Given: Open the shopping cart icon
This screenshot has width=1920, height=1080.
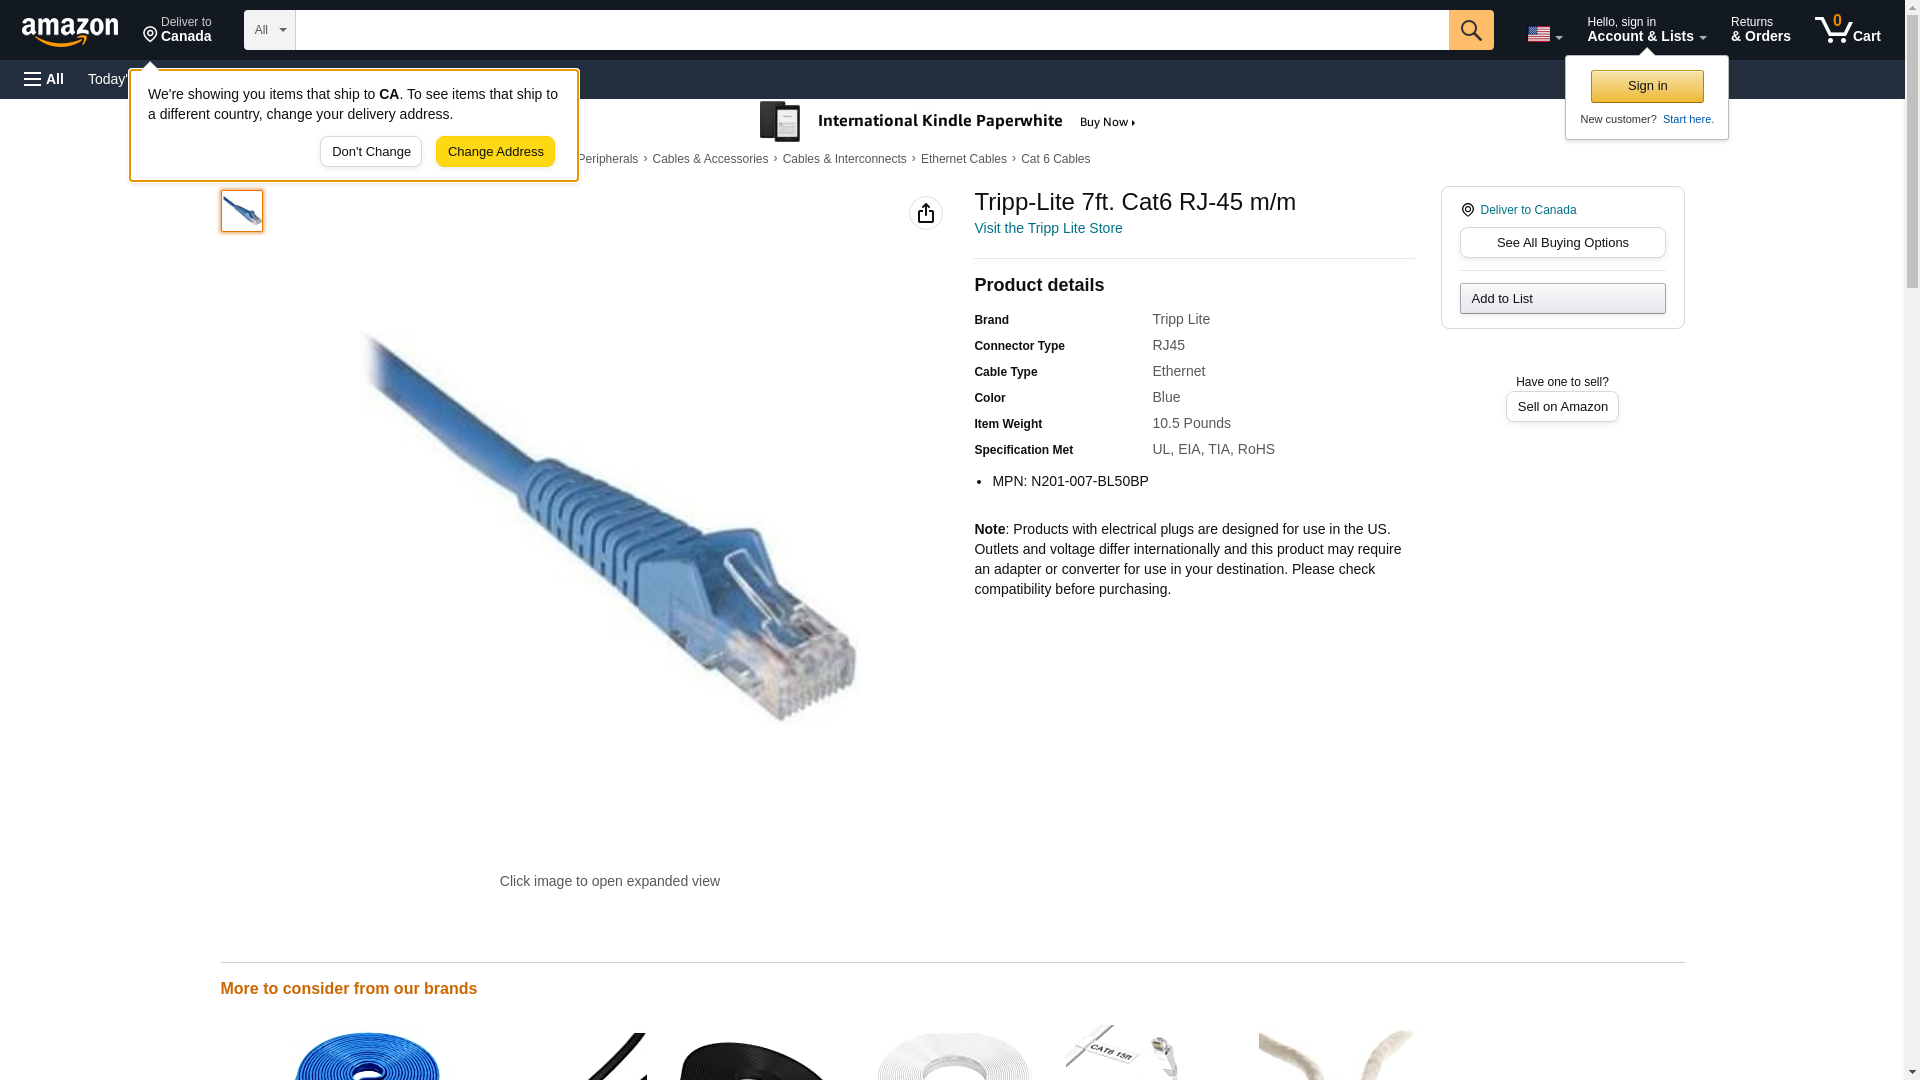Looking at the screenshot, I should tap(1847, 30).
